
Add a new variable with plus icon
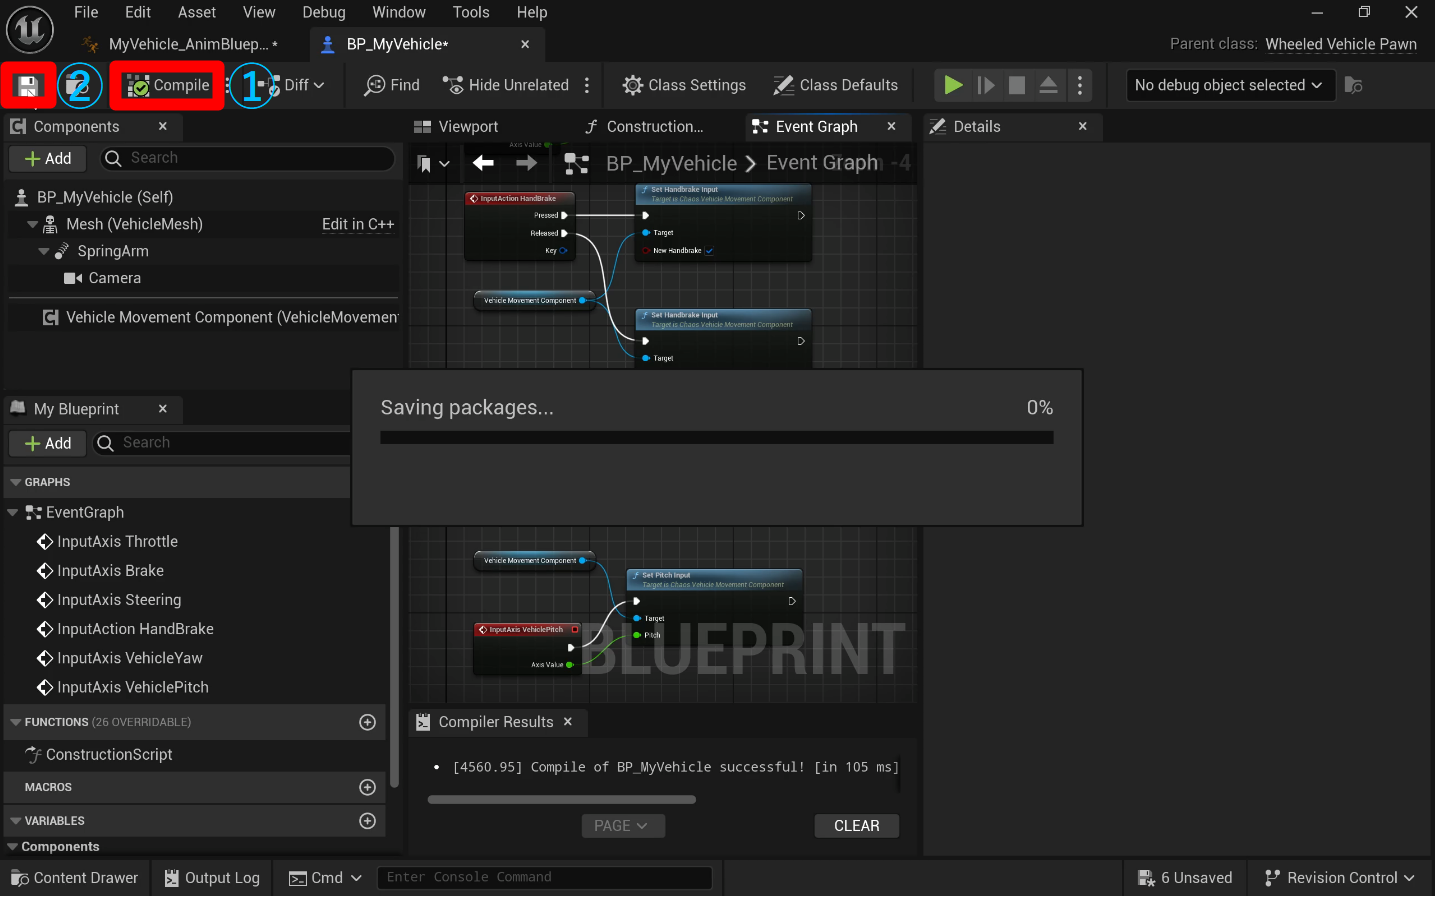368,821
